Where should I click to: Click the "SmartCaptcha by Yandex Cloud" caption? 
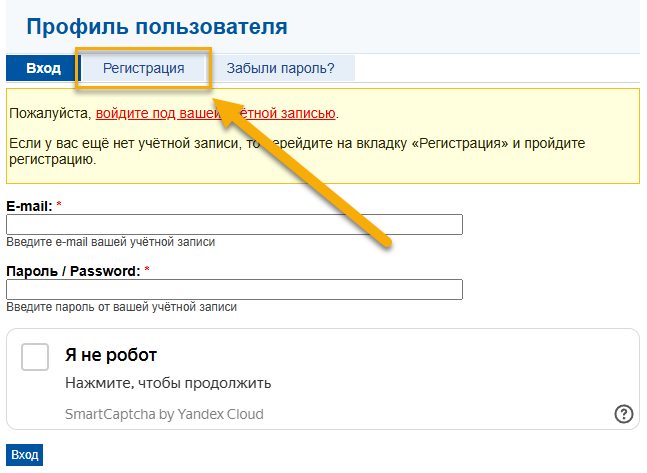point(164,414)
